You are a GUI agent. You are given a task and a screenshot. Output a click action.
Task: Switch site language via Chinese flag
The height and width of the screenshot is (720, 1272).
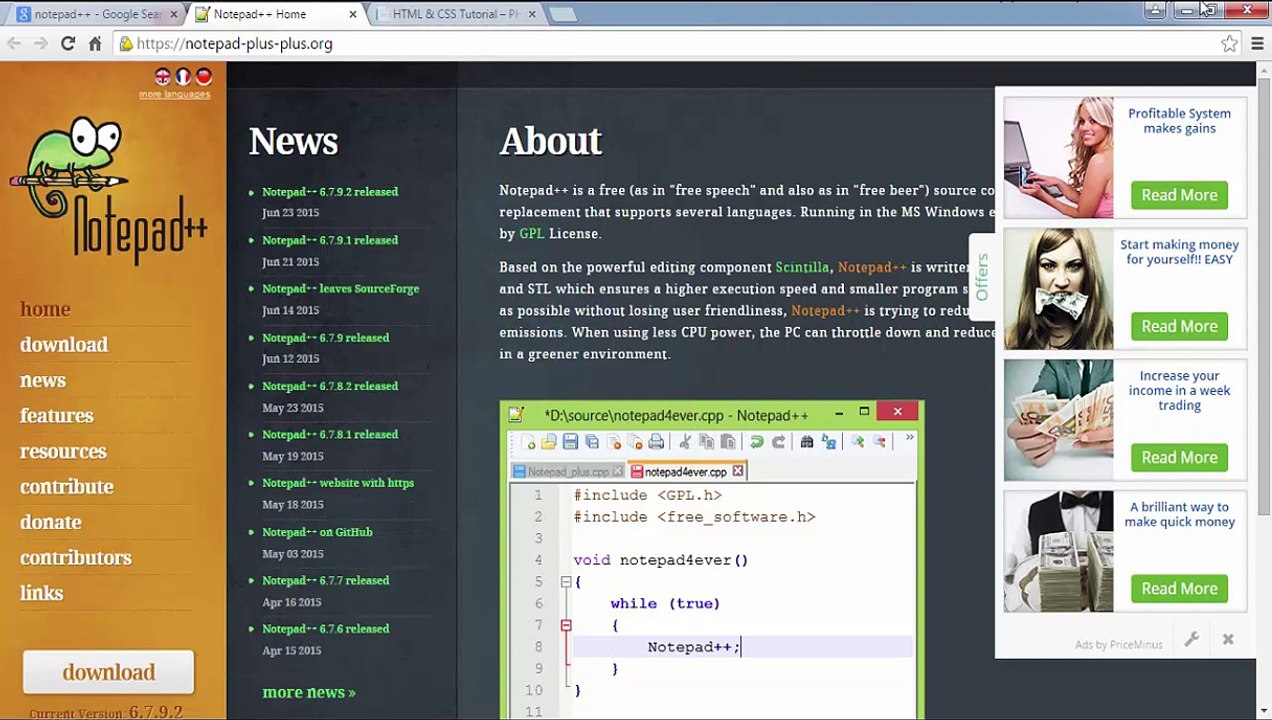tap(204, 77)
